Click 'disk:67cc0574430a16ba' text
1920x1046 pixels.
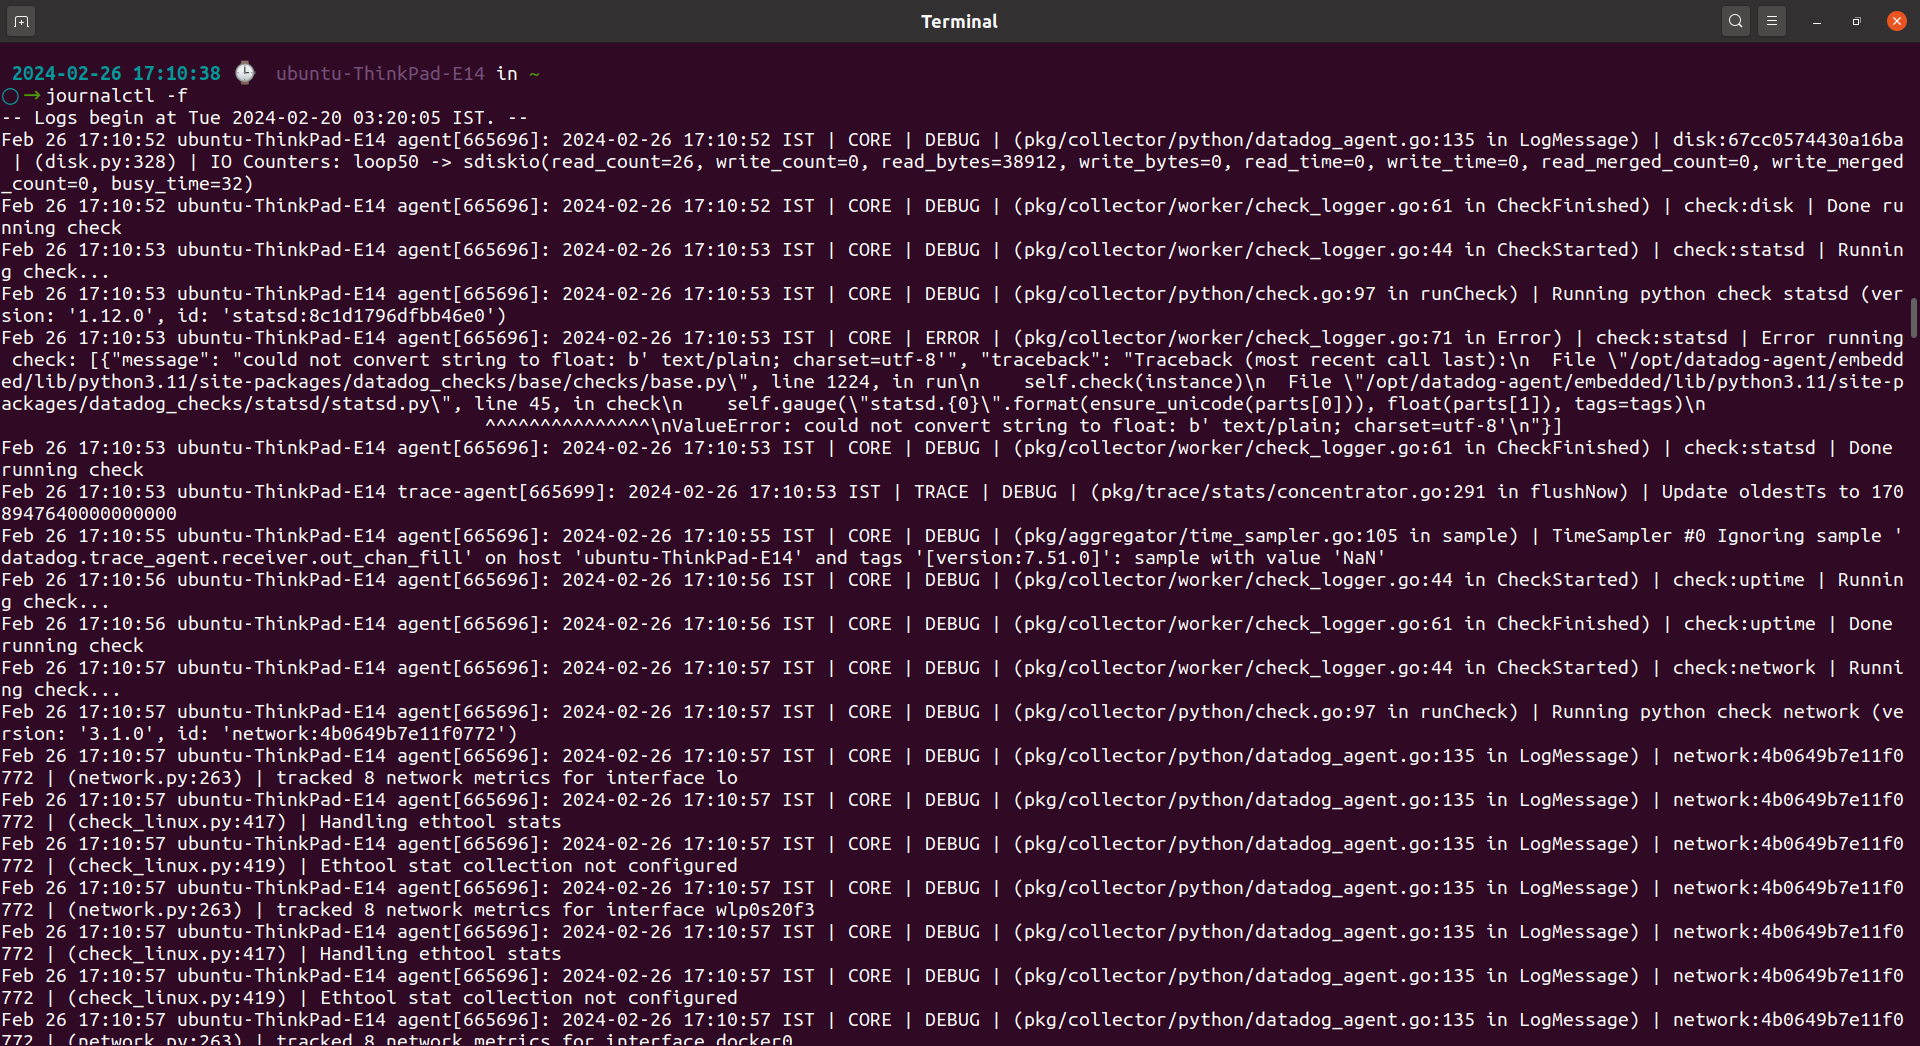coord(1788,140)
